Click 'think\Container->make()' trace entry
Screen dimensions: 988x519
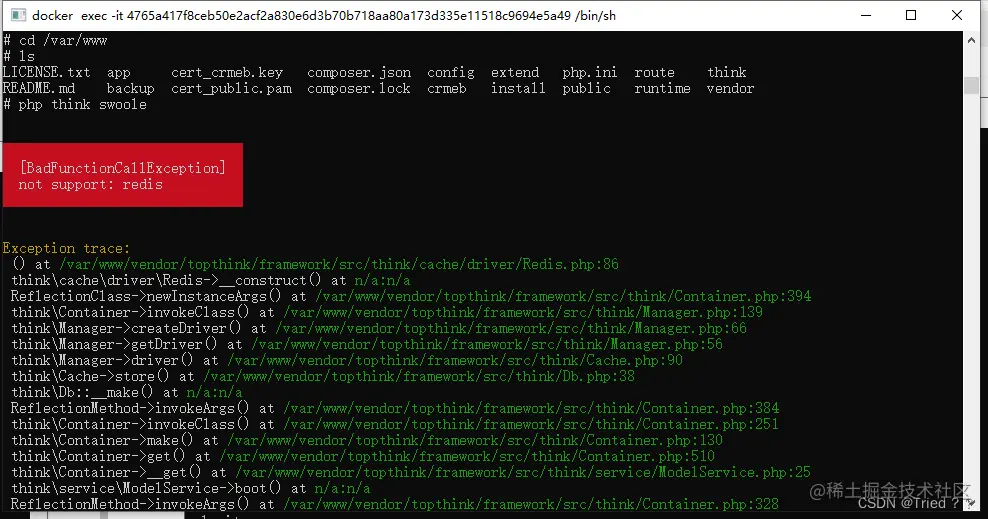pyautogui.click(x=102, y=440)
